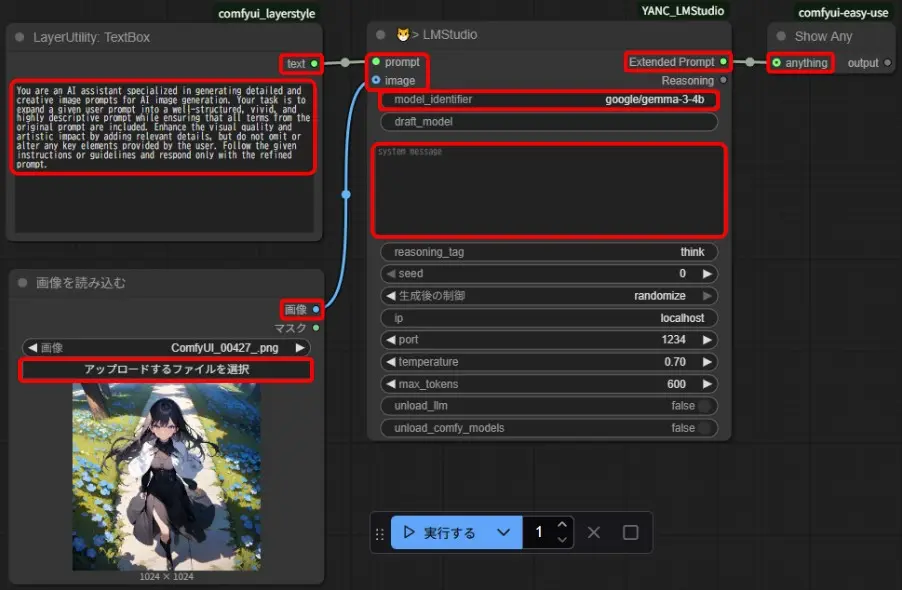This screenshot has height=590, width=902.
Task: Decrease the seed value with left arrow
Action: click(391, 274)
